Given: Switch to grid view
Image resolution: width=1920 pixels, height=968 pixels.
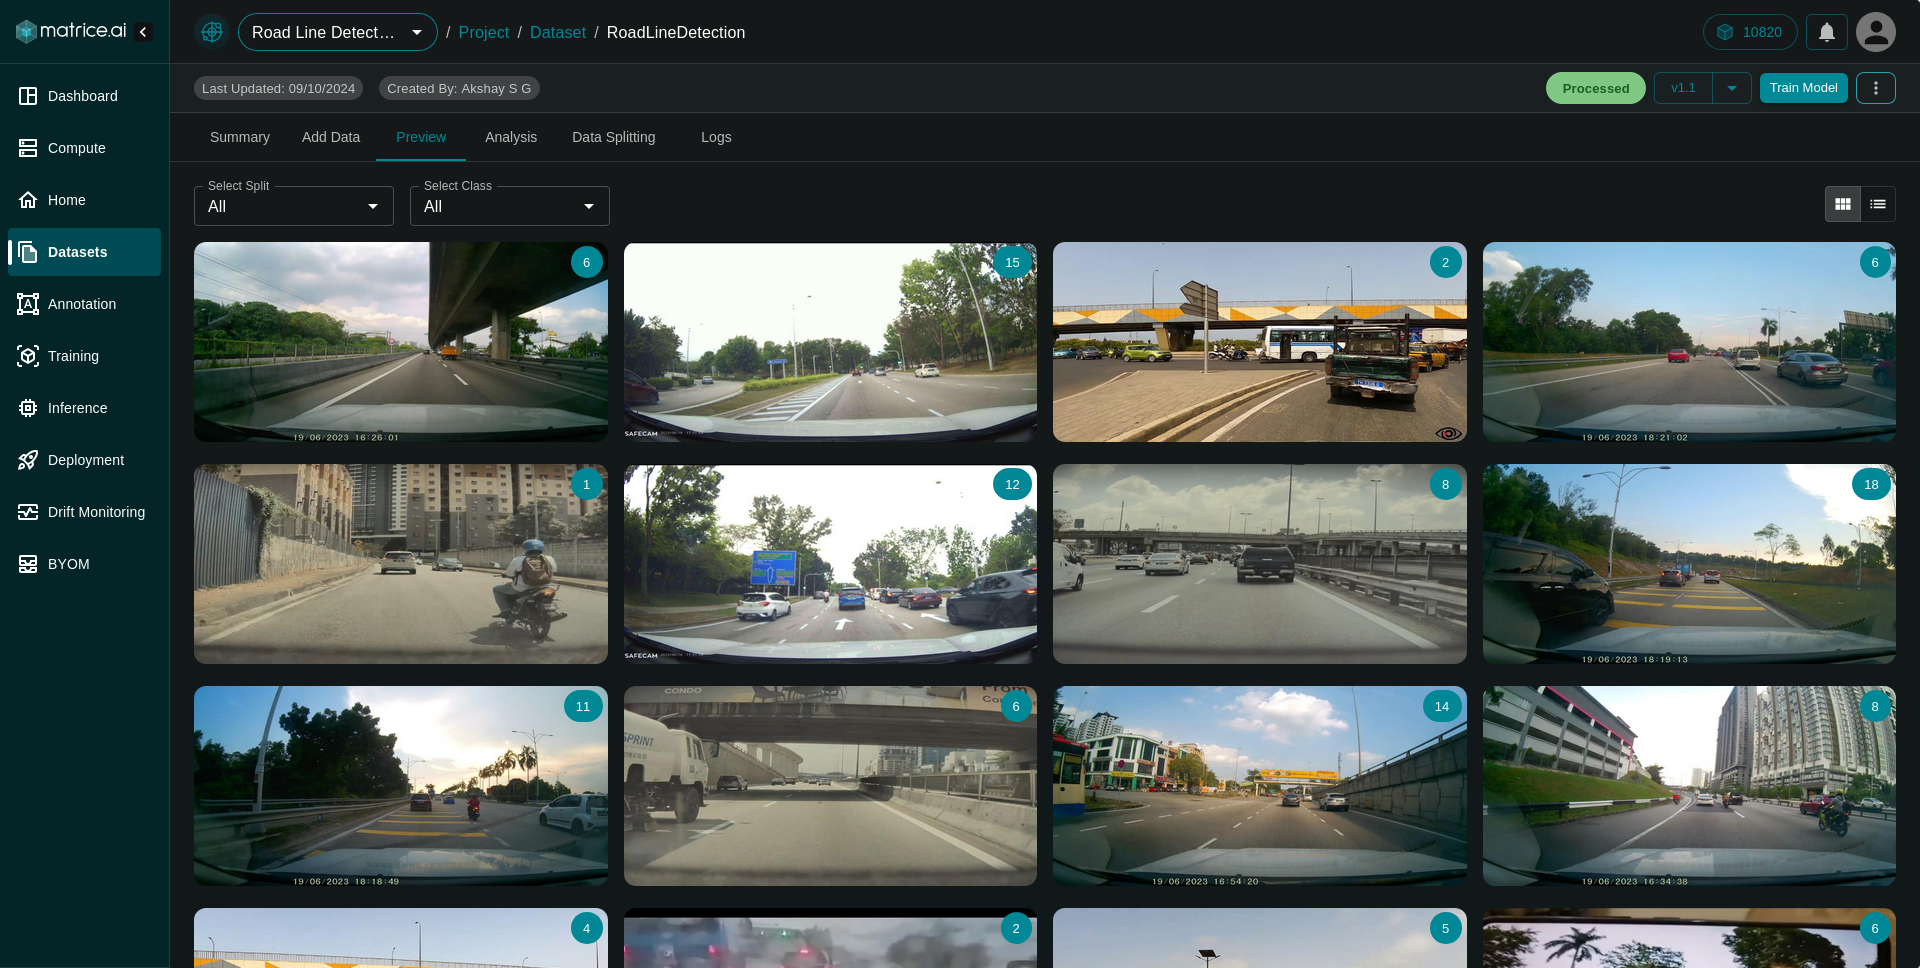Looking at the screenshot, I should (1843, 204).
